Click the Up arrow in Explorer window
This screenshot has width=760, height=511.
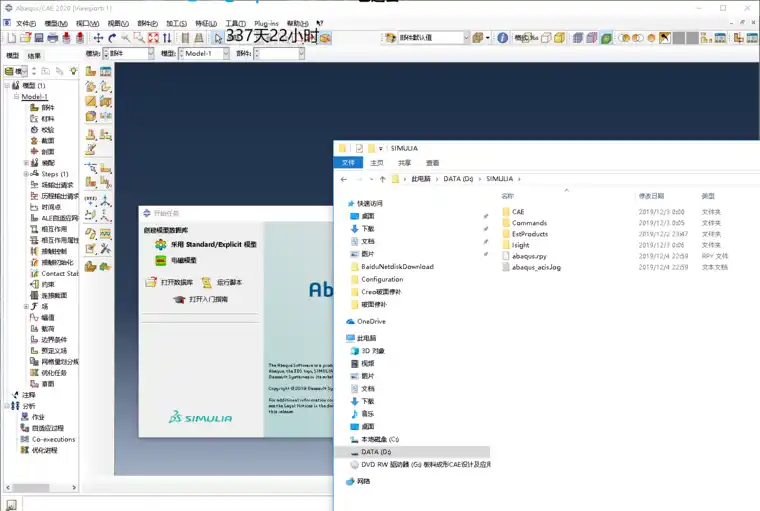tap(382, 179)
